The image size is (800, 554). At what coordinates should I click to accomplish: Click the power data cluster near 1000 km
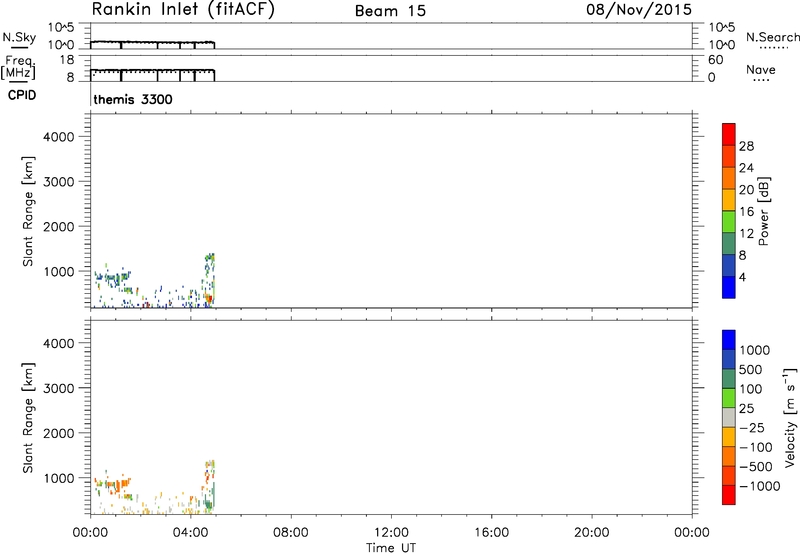(113, 277)
